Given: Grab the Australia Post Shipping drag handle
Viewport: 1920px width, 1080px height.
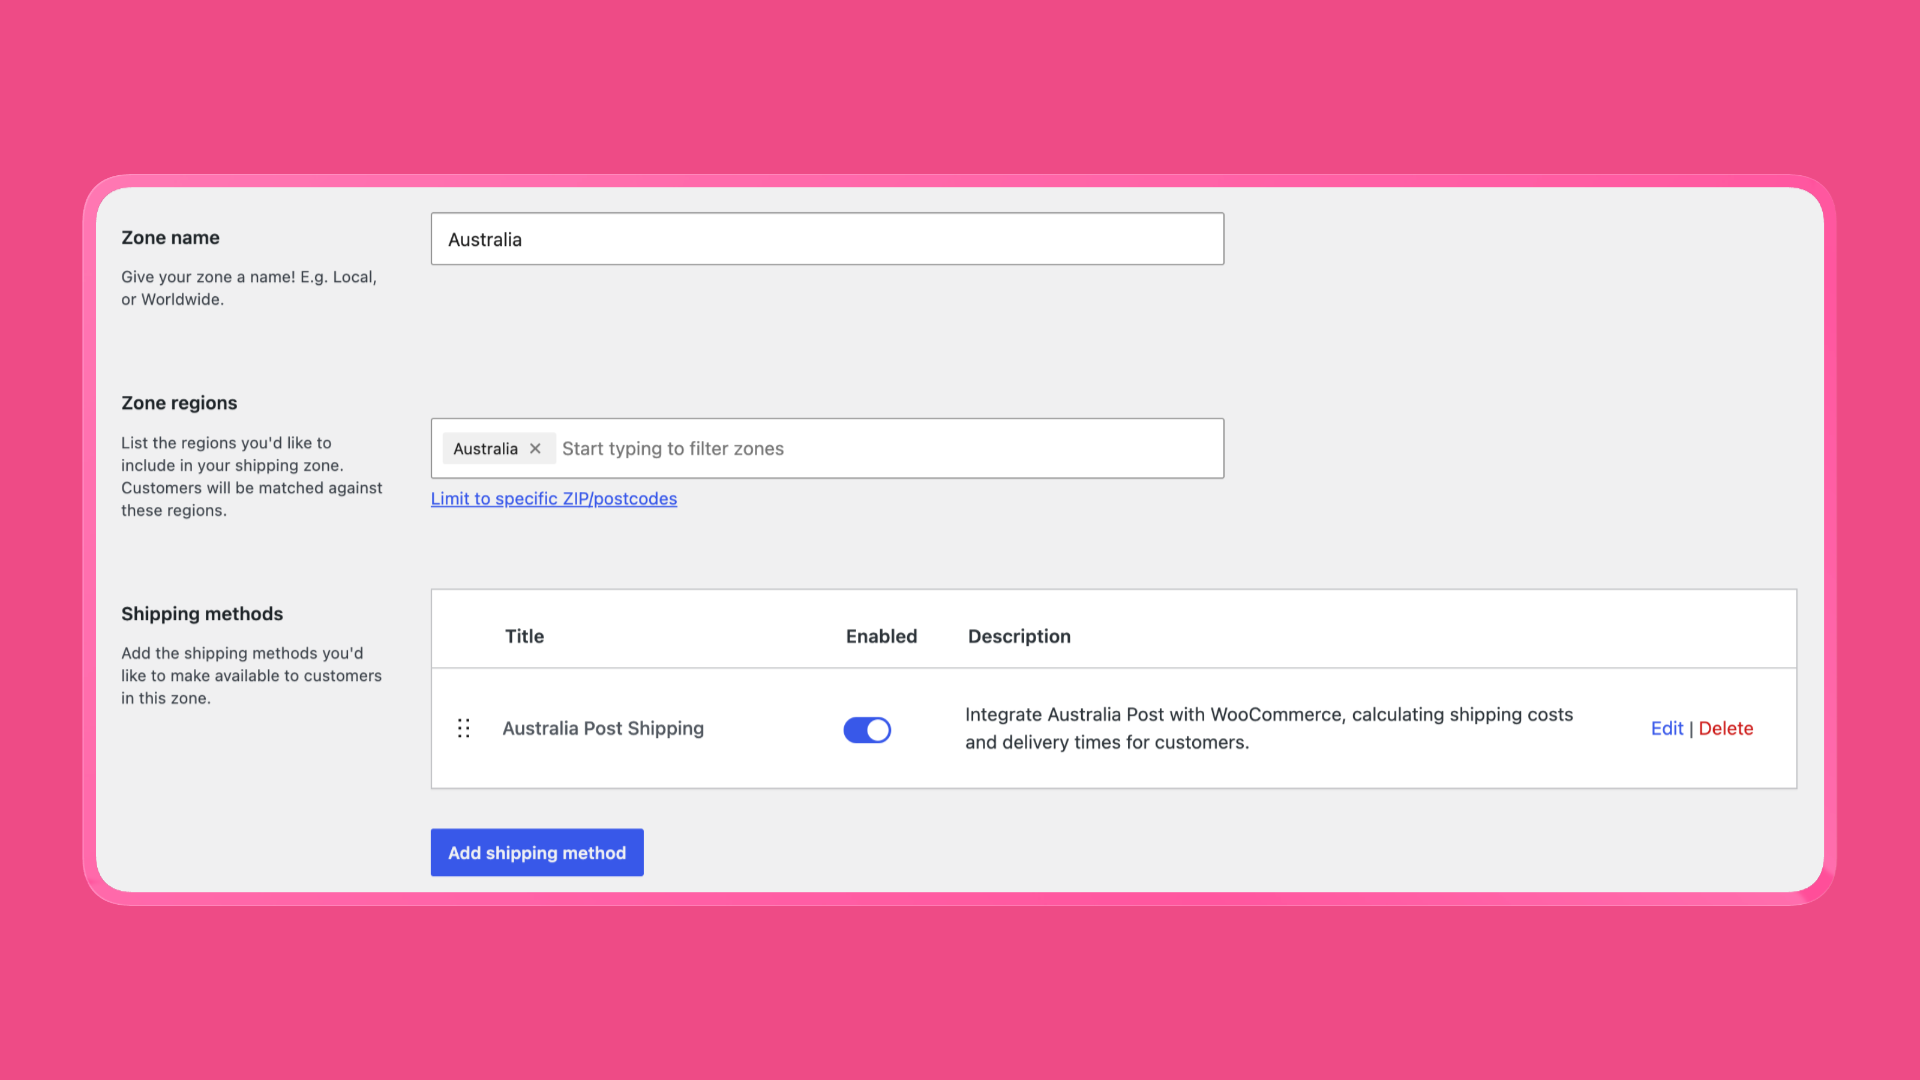Looking at the screenshot, I should coord(464,728).
